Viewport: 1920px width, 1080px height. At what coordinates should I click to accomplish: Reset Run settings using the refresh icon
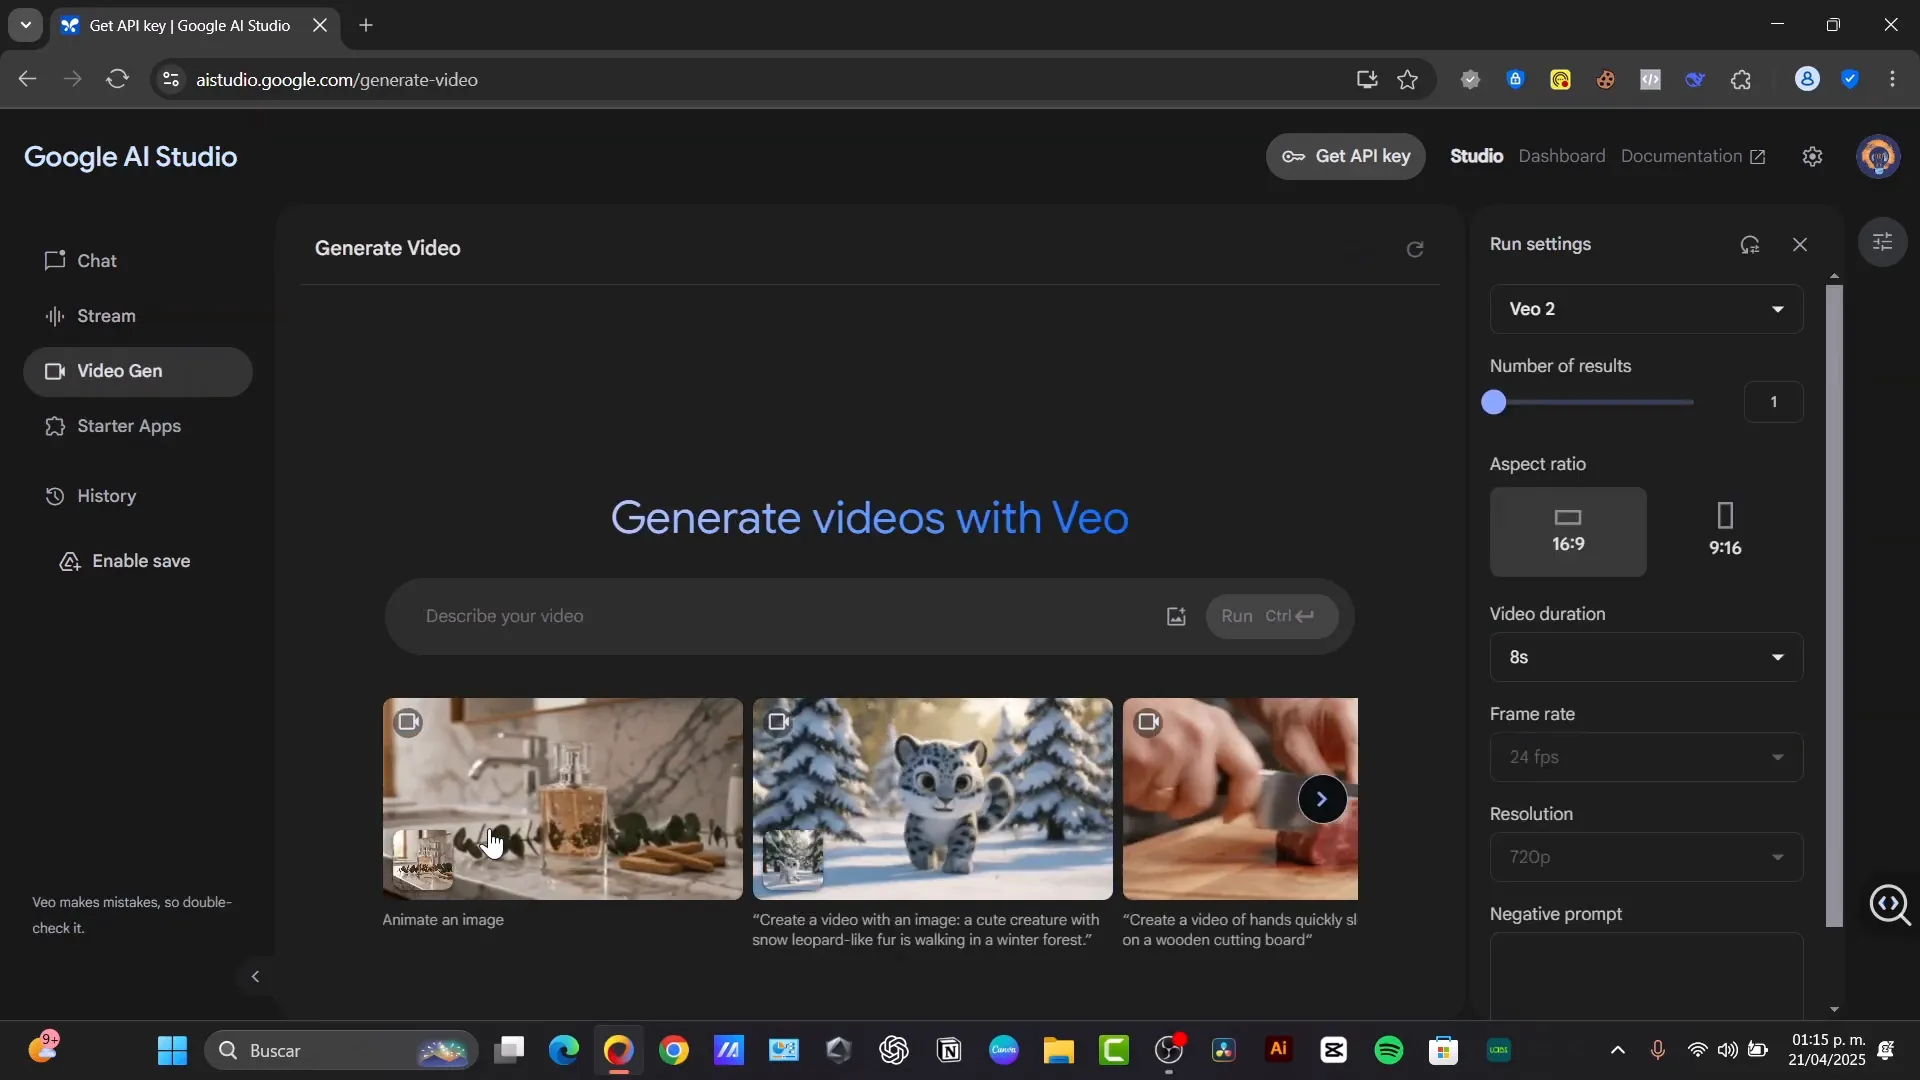[1751, 244]
